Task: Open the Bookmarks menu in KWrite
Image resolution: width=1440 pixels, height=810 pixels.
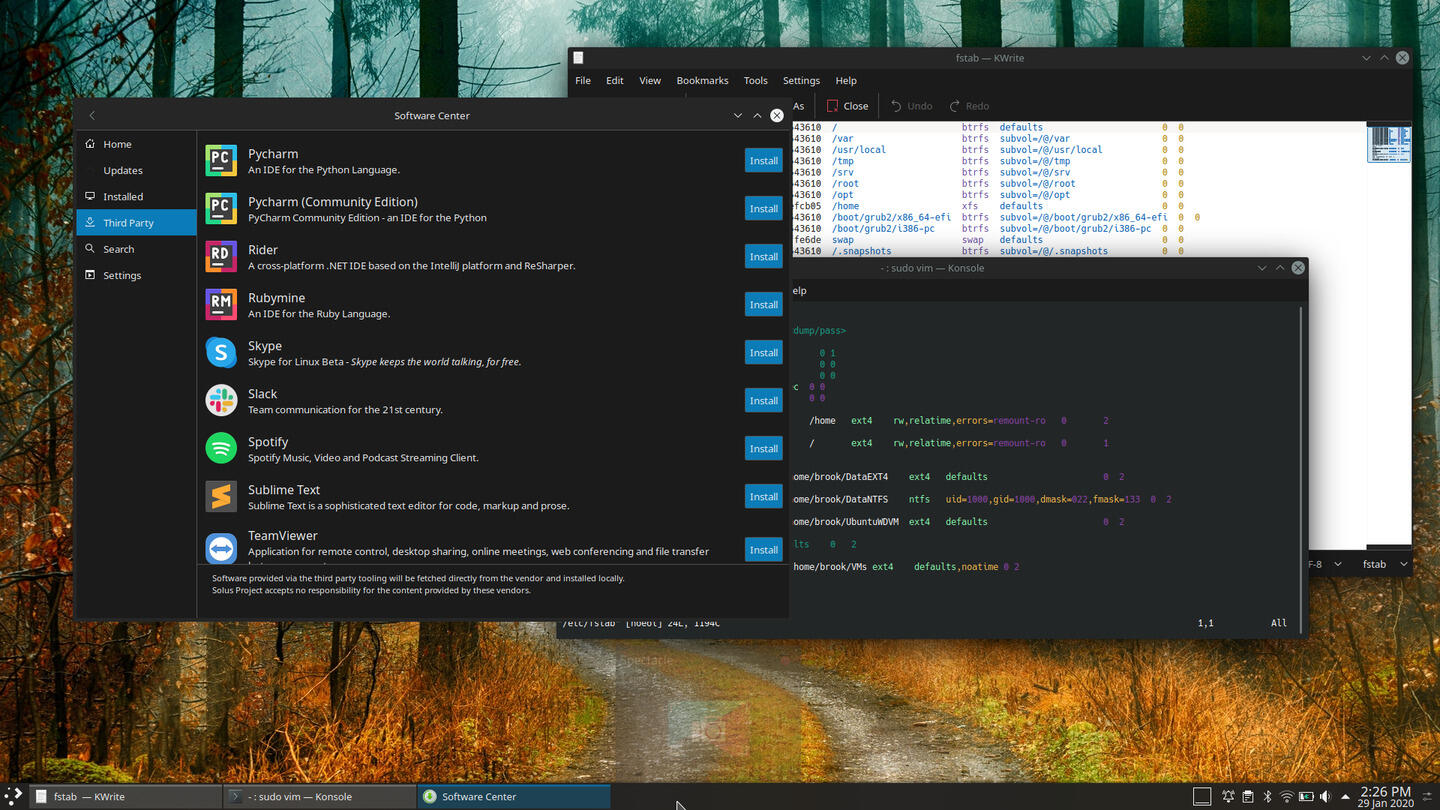Action: 702,80
